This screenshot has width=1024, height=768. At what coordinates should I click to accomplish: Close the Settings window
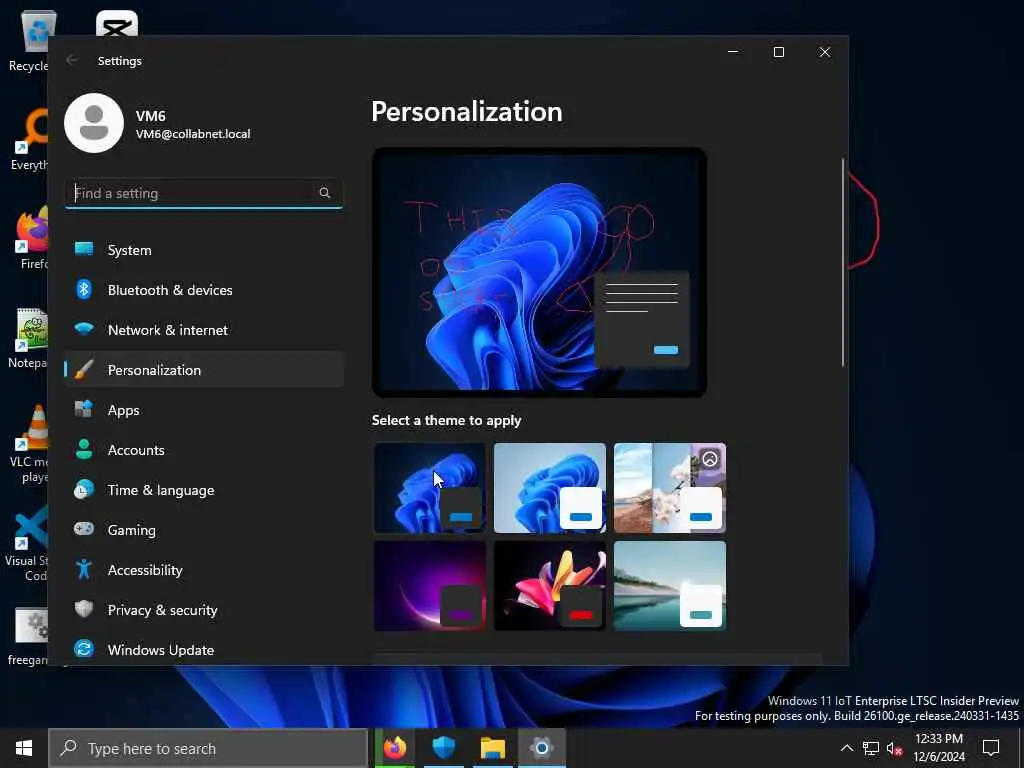coord(825,52)
